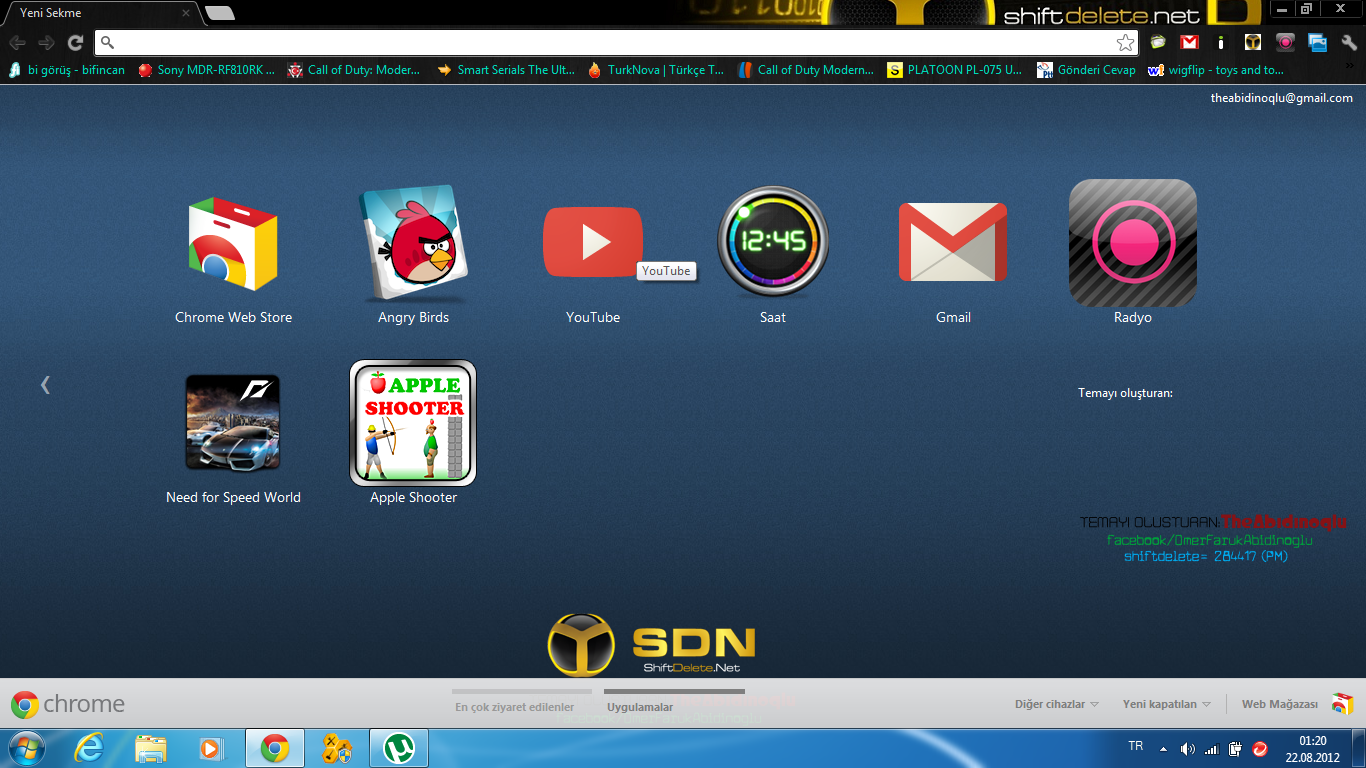Go to previous page with left arrow

[x=45, y=384]
